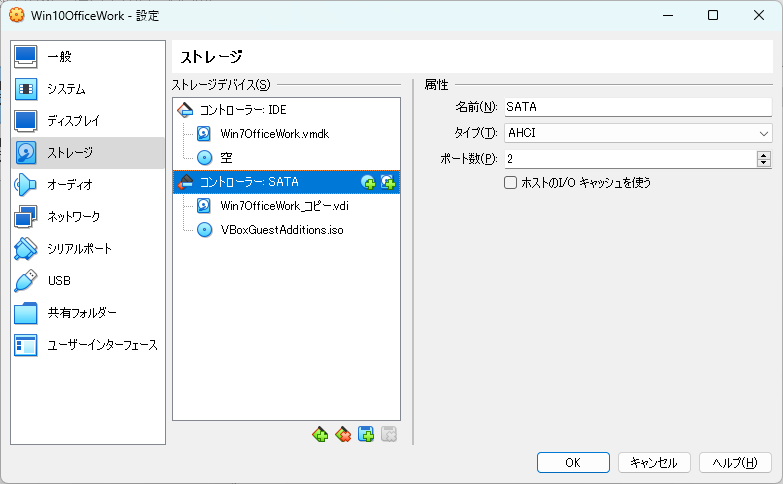
Task: Open the タイプ dropdown showing AHCI
Action: 638,133
